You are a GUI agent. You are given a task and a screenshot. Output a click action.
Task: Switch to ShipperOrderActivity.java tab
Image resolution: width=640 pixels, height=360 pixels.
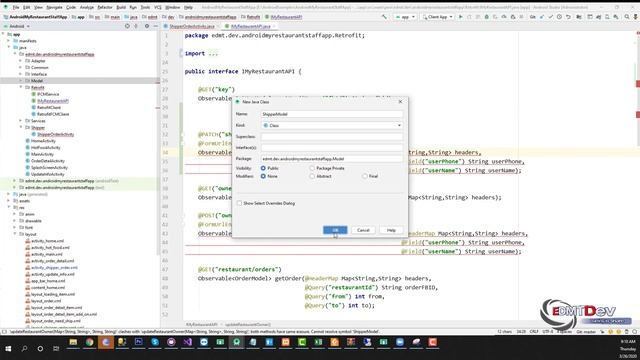point(191,26)
